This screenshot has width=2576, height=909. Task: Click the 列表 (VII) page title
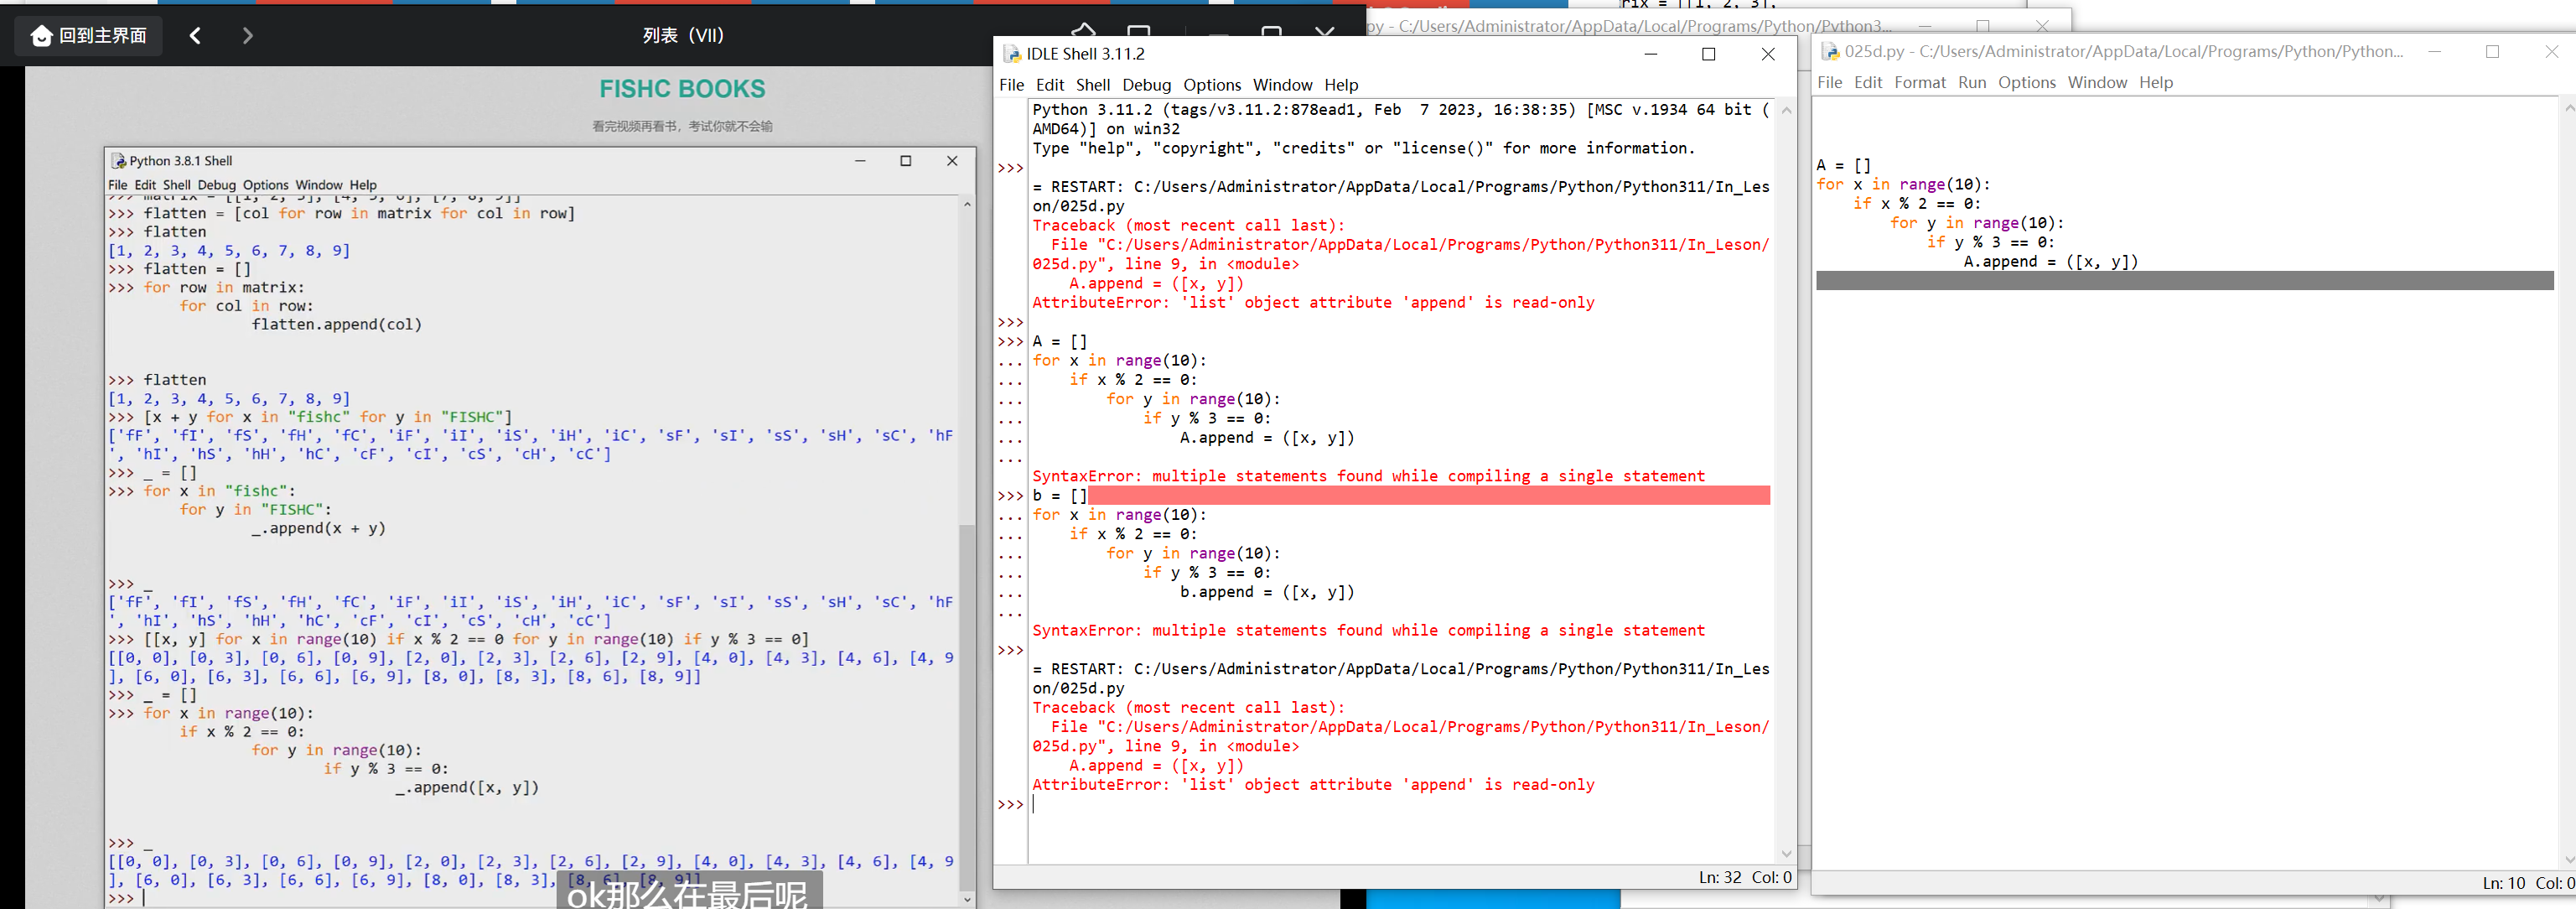pos(683,36)
